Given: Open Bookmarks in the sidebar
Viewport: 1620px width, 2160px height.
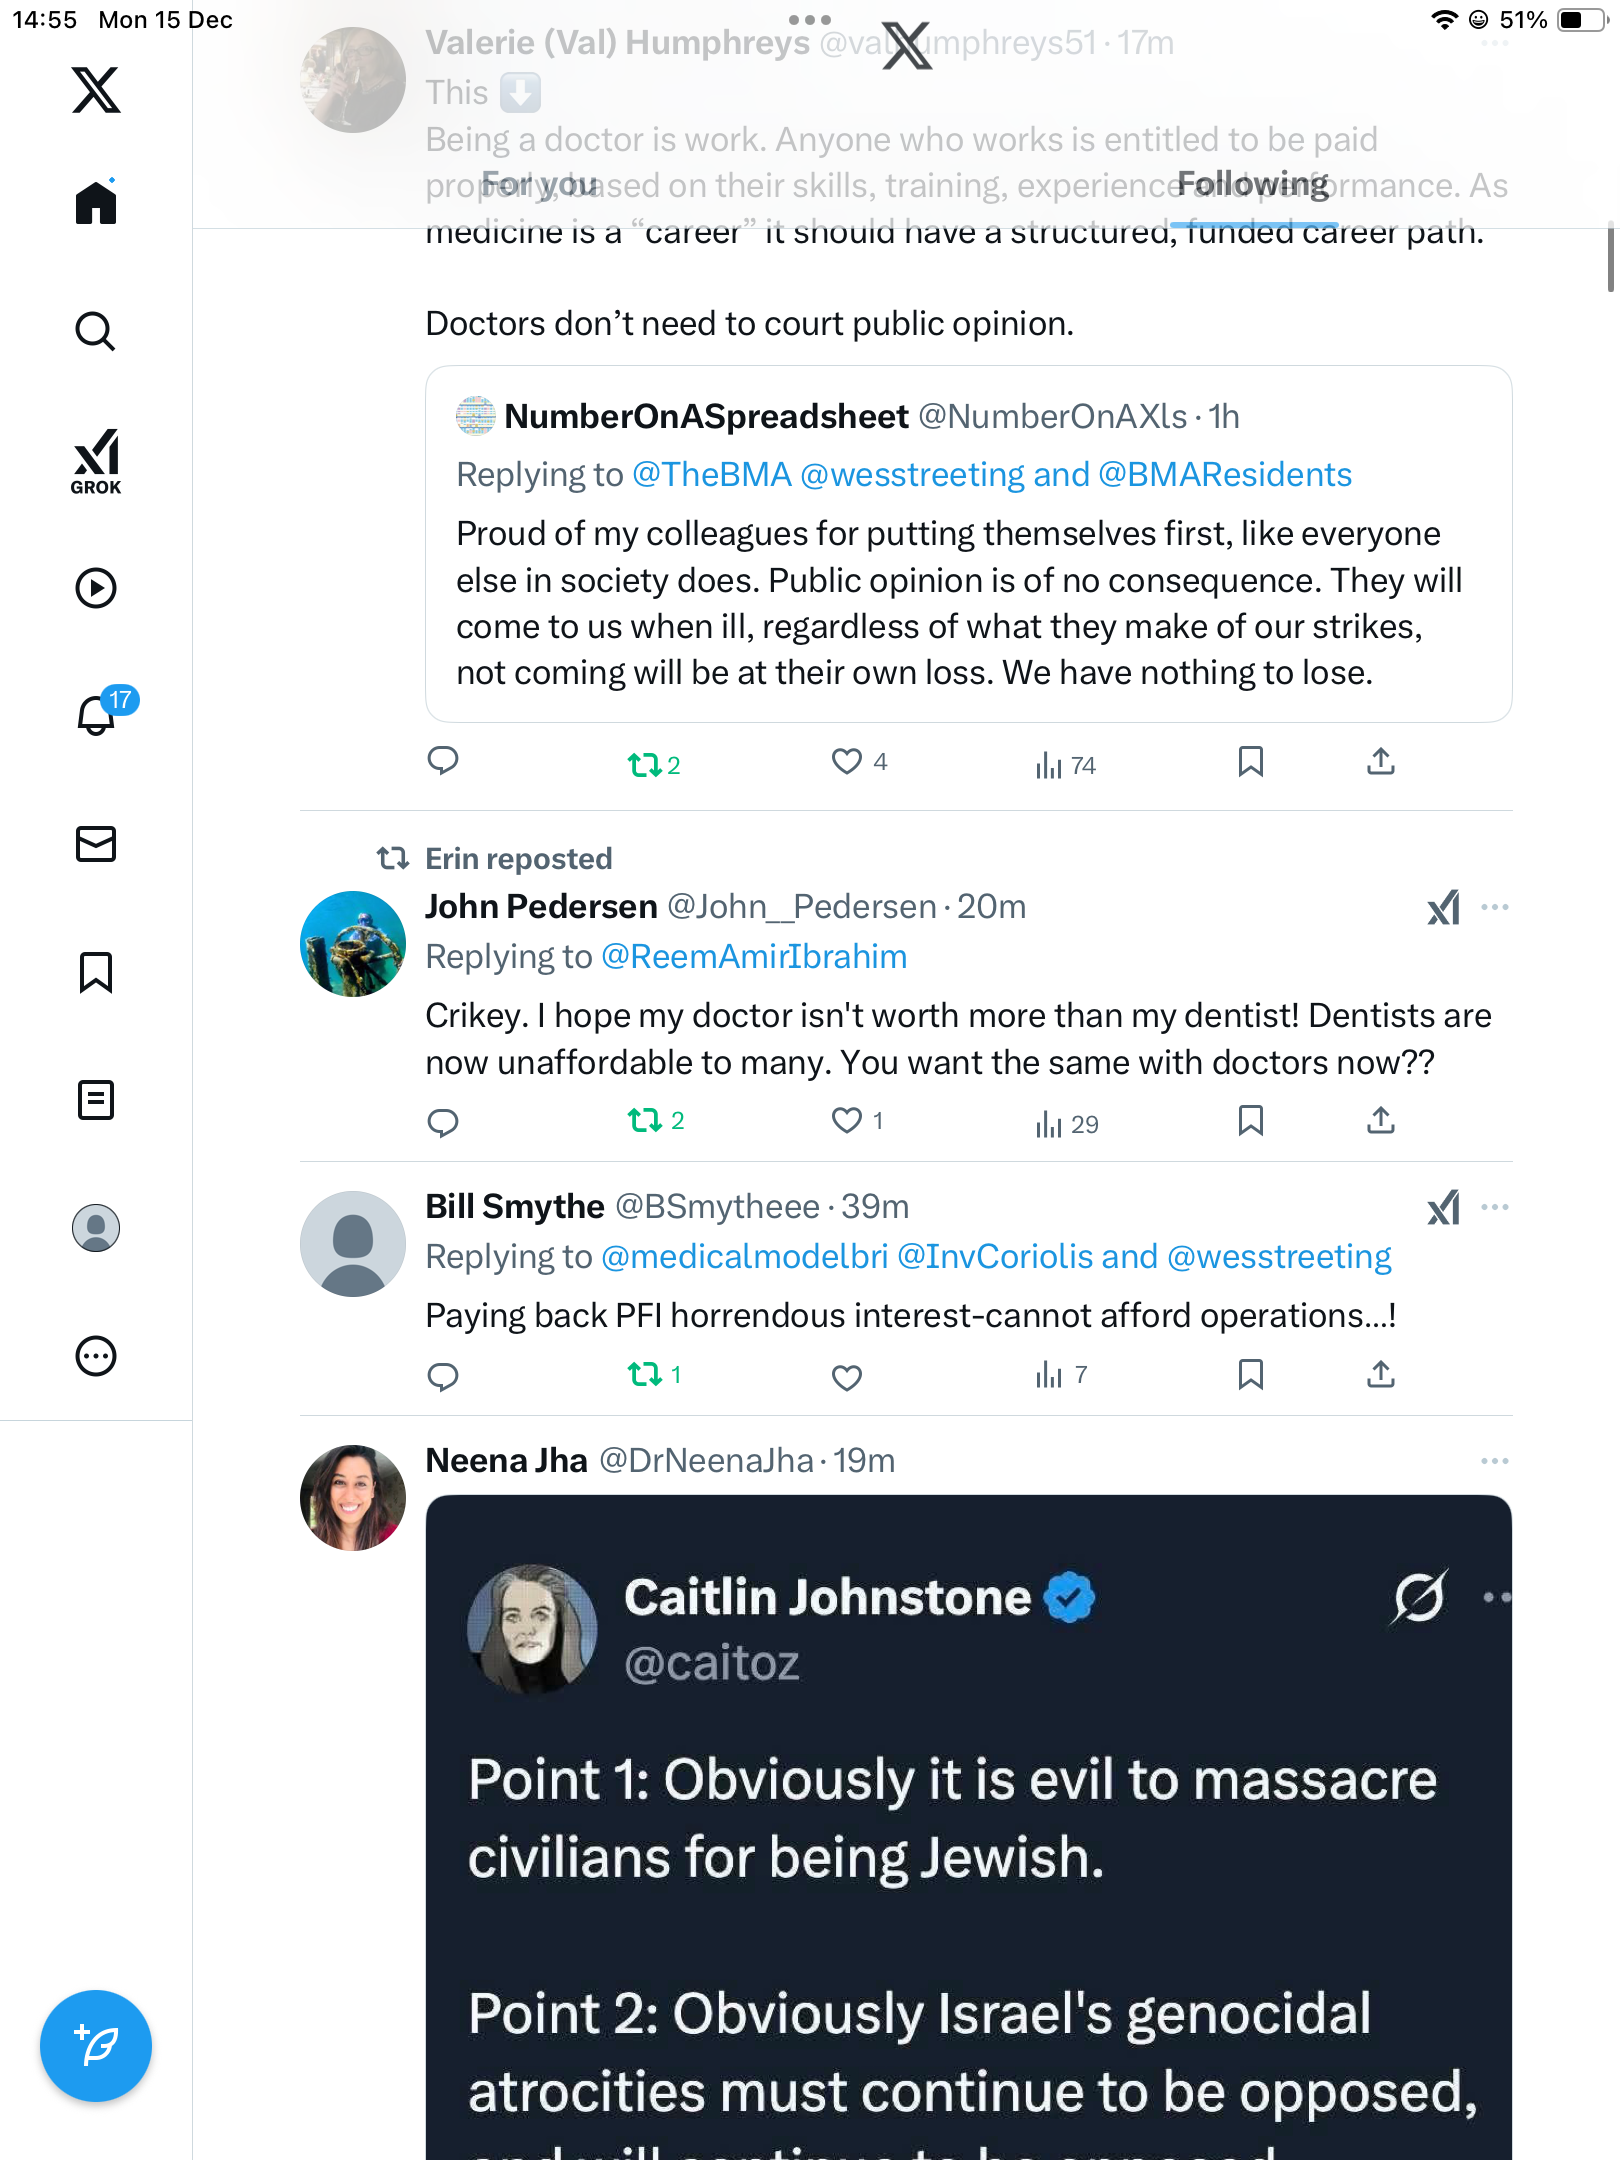Looking at the screenshot, I should pyautogui.click(x=96, y=972).
